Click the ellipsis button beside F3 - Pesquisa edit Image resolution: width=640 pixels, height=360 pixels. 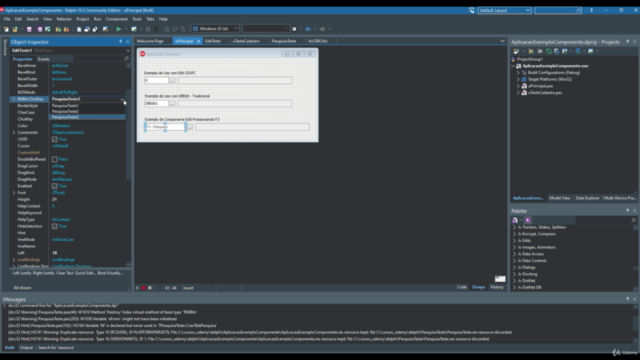pyautogui.click(x=190, y=127)
